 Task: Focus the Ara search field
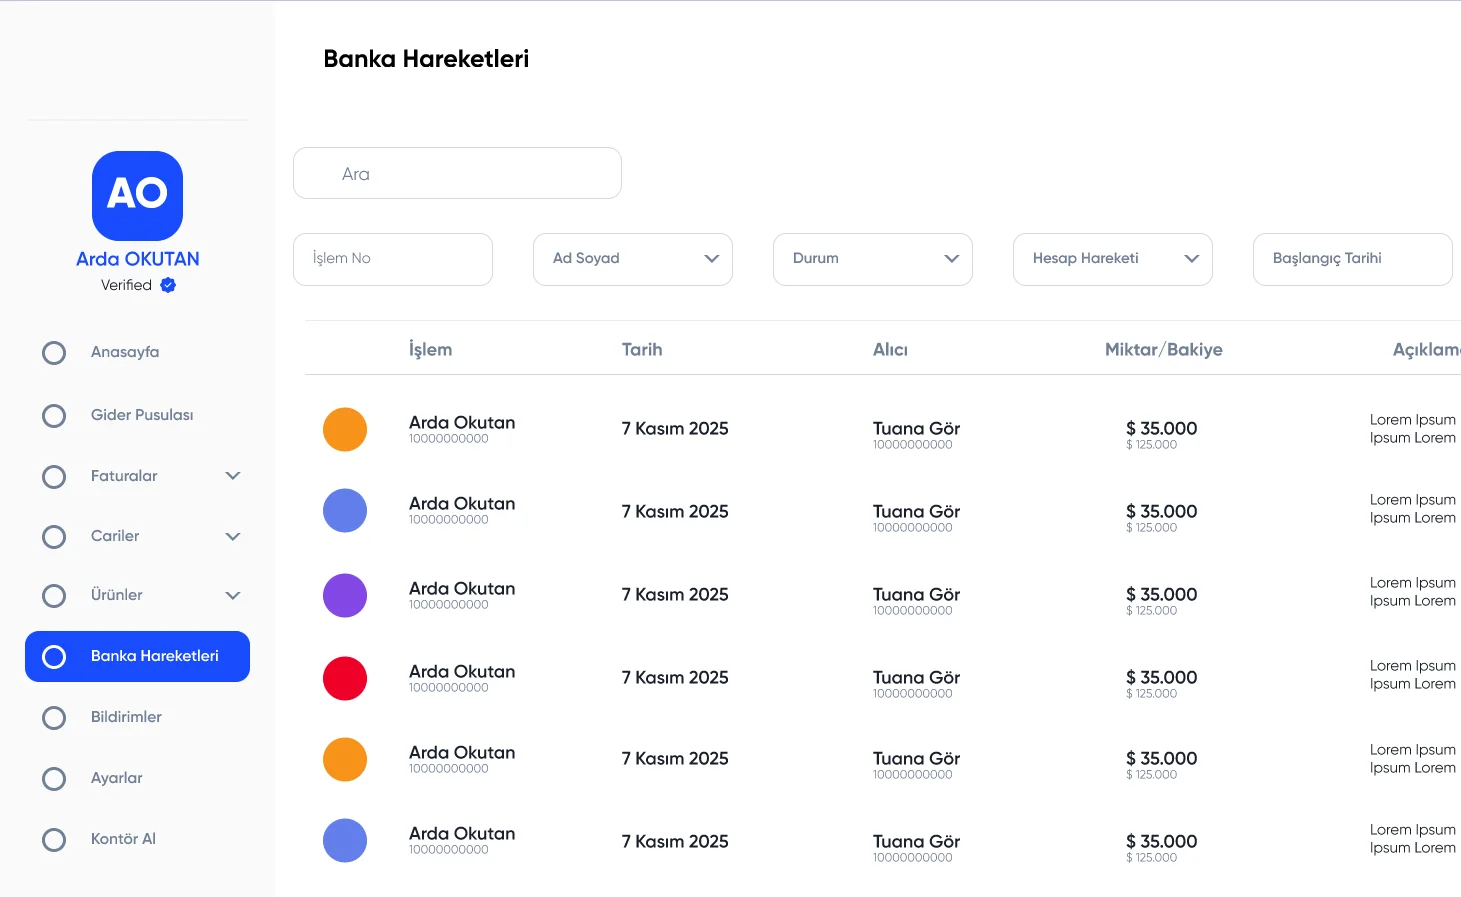tap(457, 174)
